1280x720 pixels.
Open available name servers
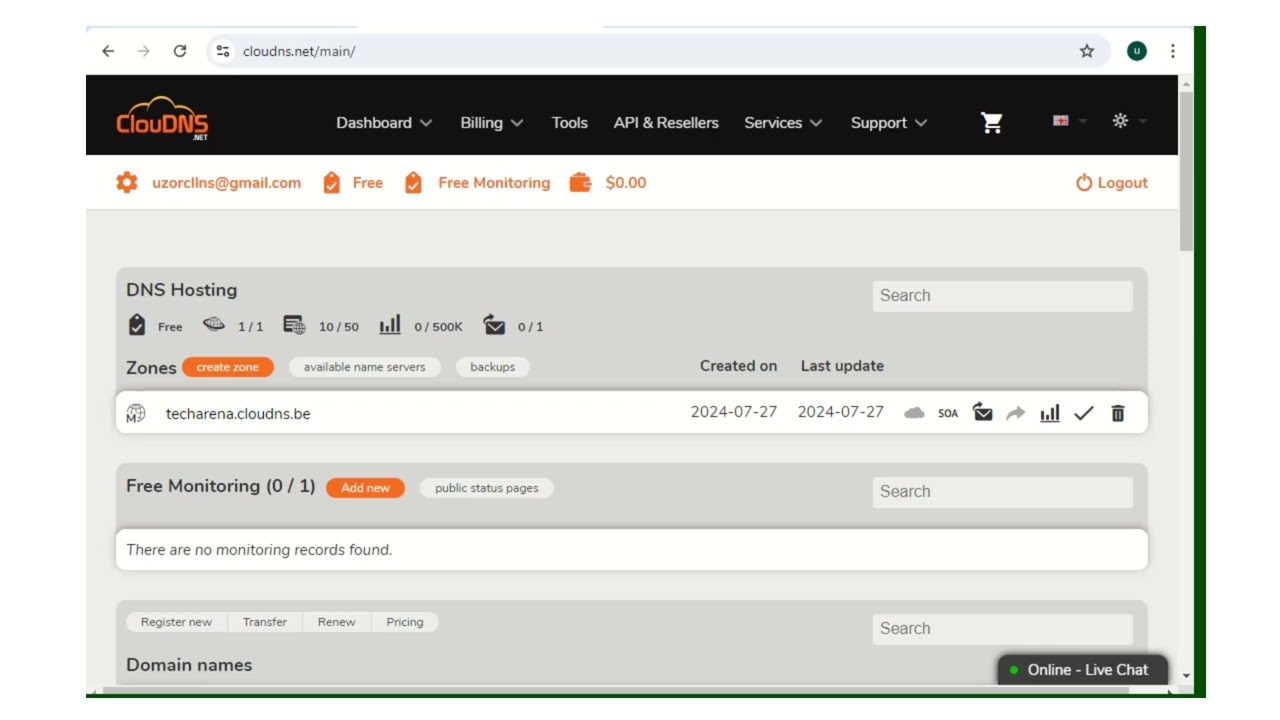(x=365, y=367)
